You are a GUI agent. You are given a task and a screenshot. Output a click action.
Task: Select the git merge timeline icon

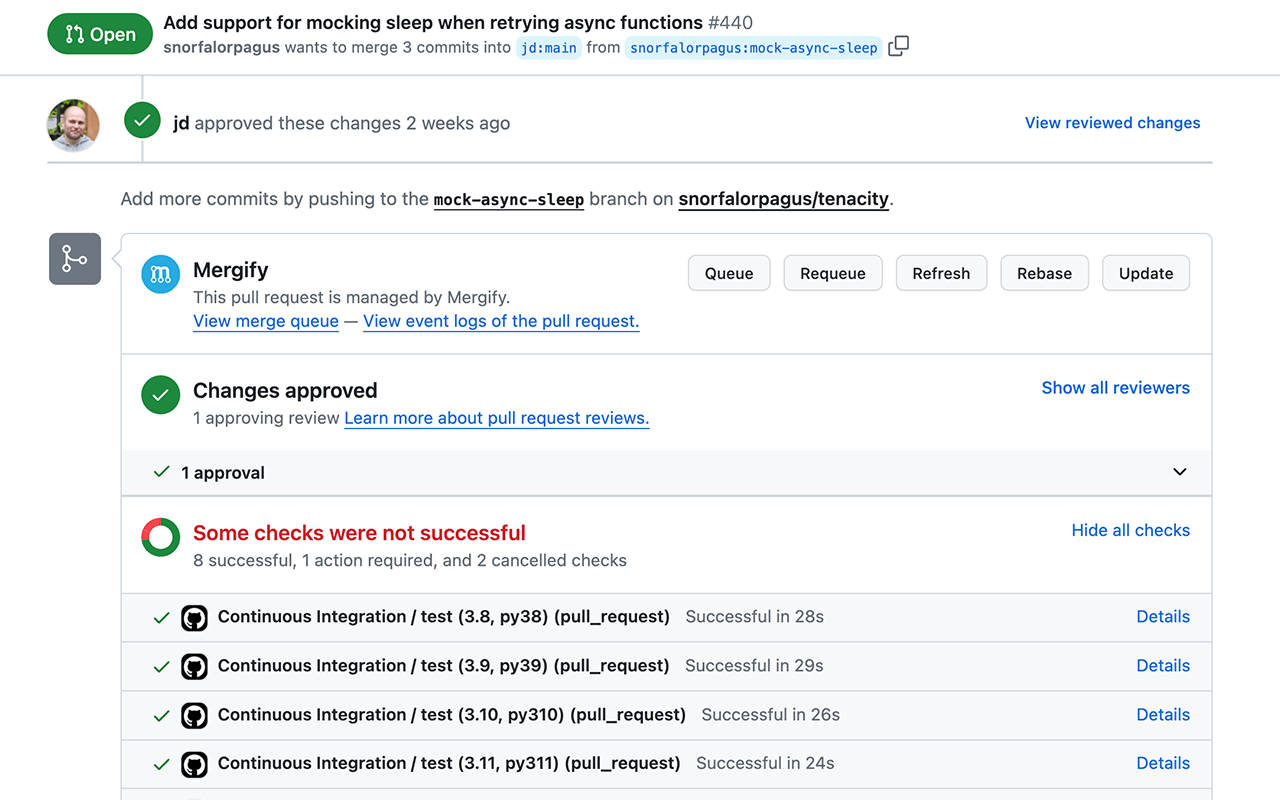click(x=74, y=258)
